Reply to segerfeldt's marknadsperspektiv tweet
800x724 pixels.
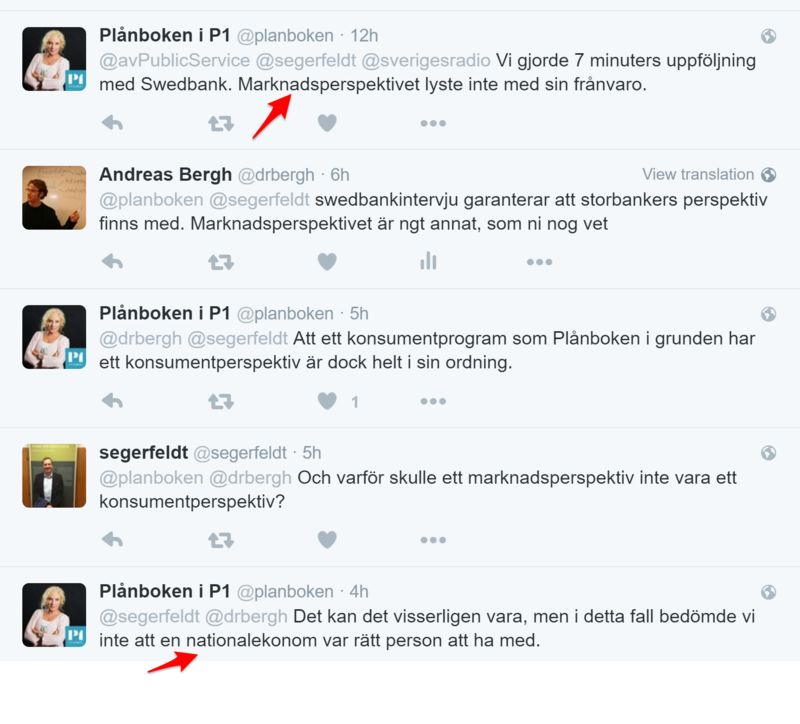click(x=112, y=540)
